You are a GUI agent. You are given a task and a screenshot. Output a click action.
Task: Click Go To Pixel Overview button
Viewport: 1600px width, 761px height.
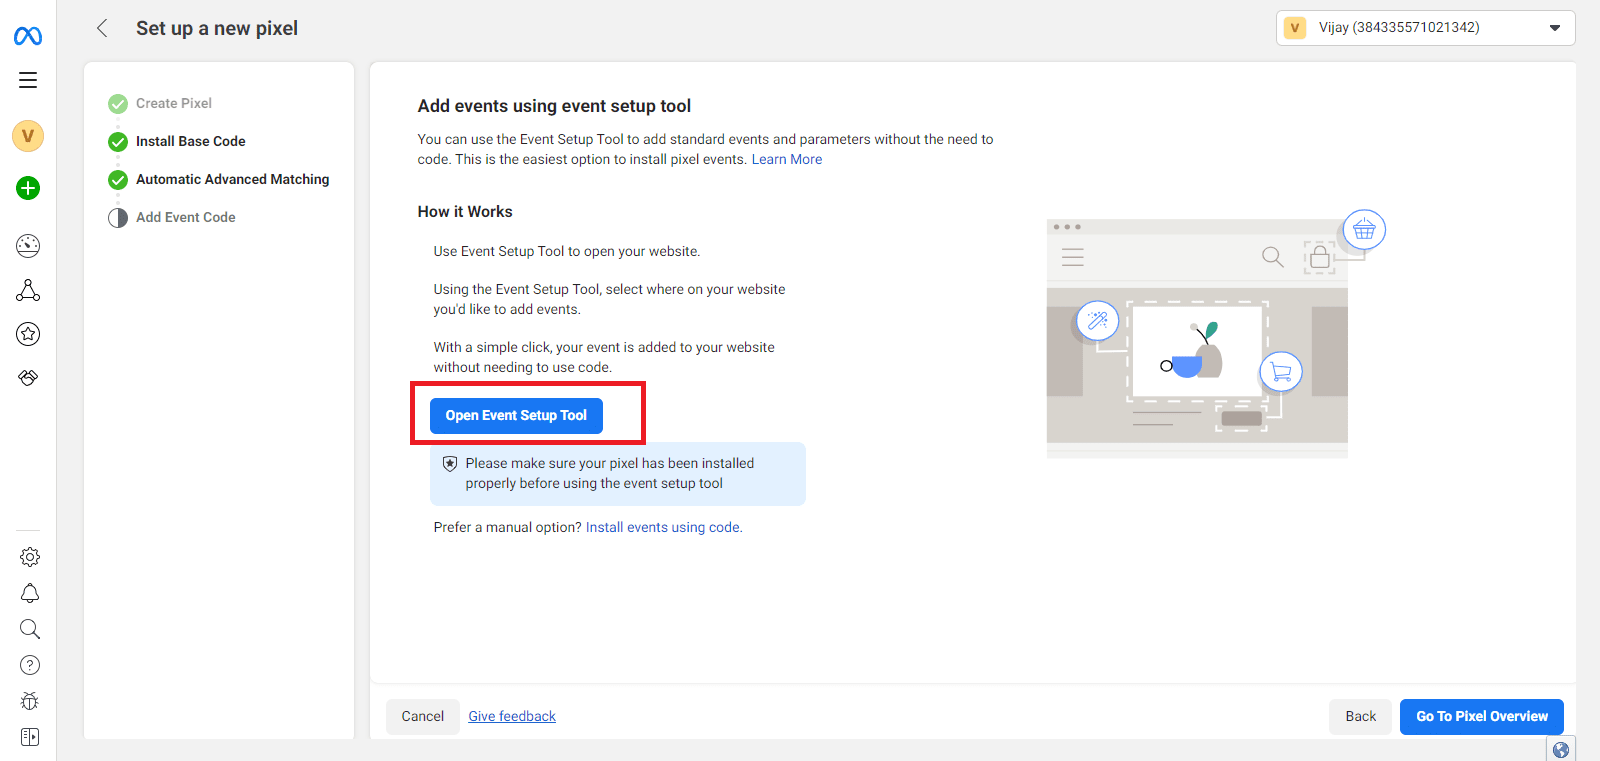point(1481,716)
